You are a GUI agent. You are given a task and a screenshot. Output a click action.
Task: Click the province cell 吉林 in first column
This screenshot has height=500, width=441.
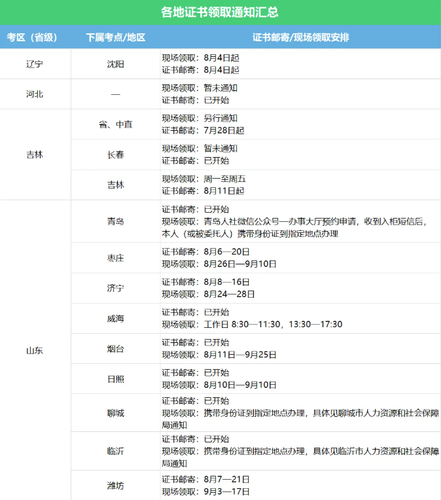[x=35, y=155]
